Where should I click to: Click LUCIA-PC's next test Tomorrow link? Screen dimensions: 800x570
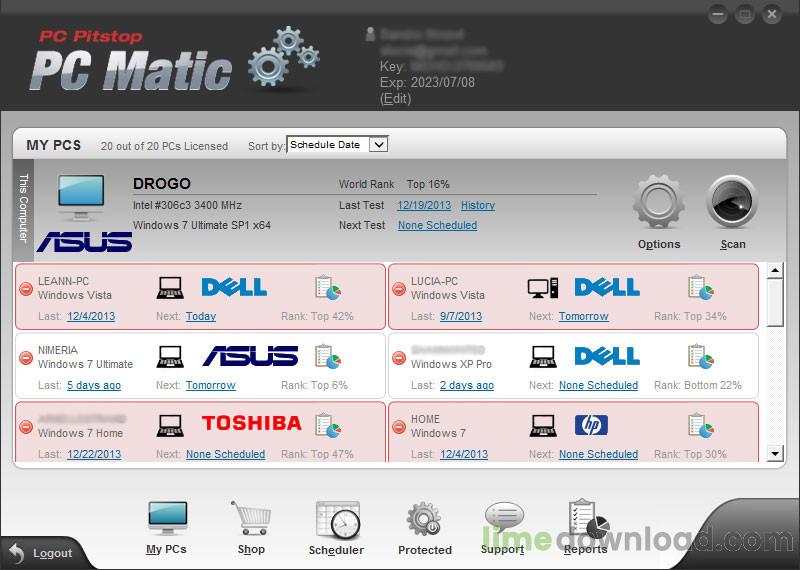pos(583,316)
